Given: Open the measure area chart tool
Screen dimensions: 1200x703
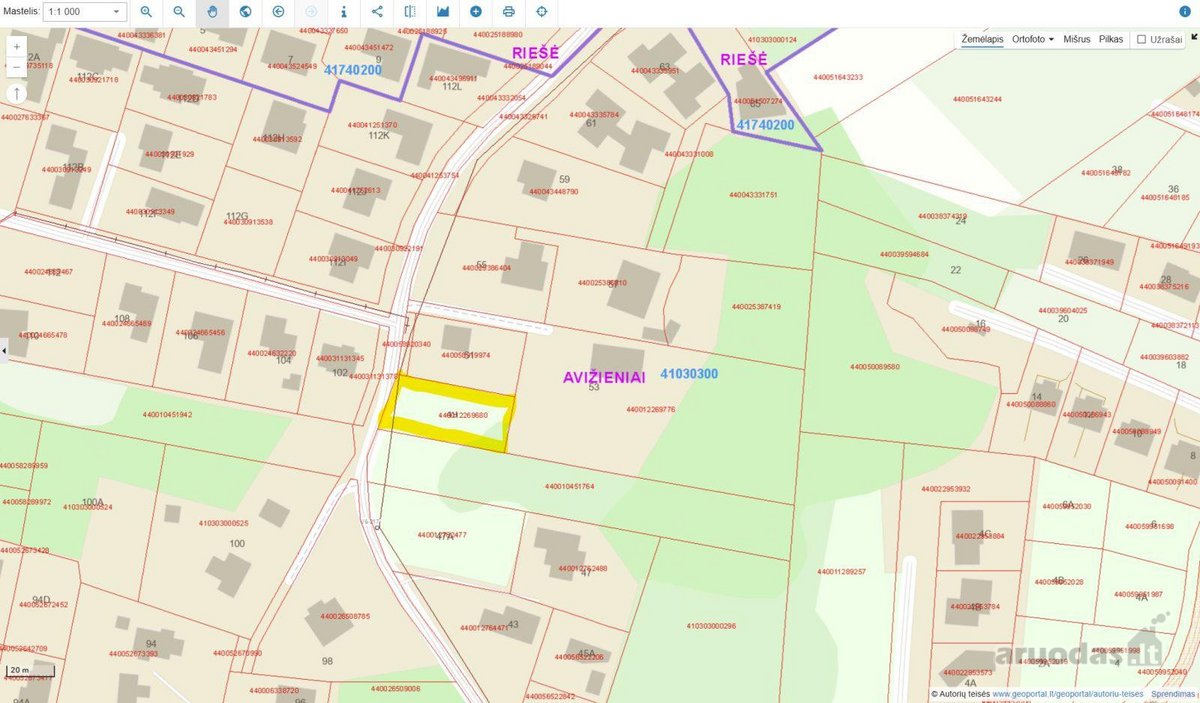Looking at the screenshot, I should coord(443,12).
